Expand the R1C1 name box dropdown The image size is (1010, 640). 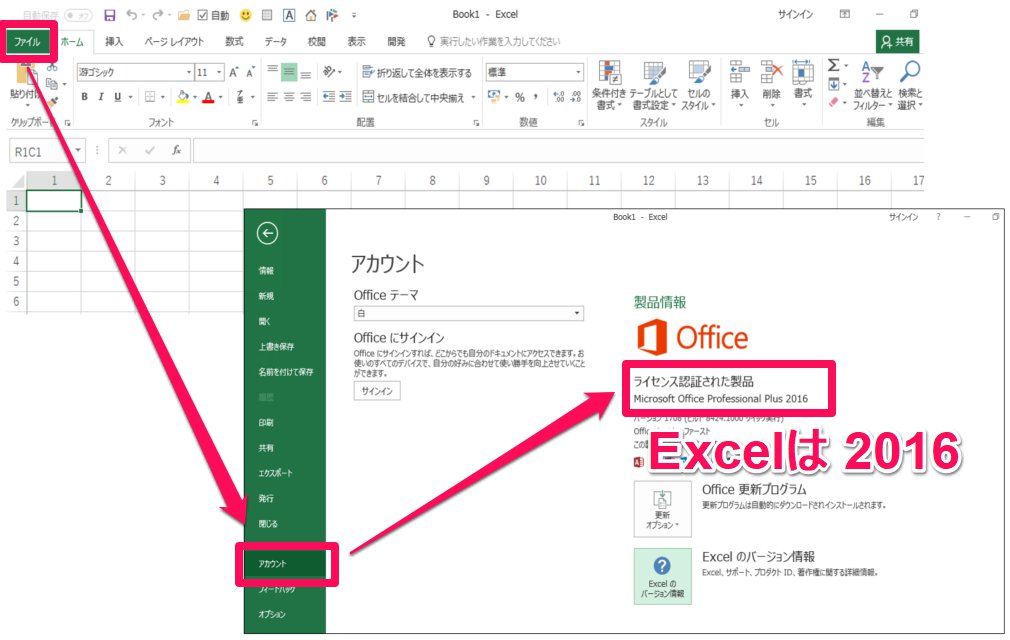point(77,151)
